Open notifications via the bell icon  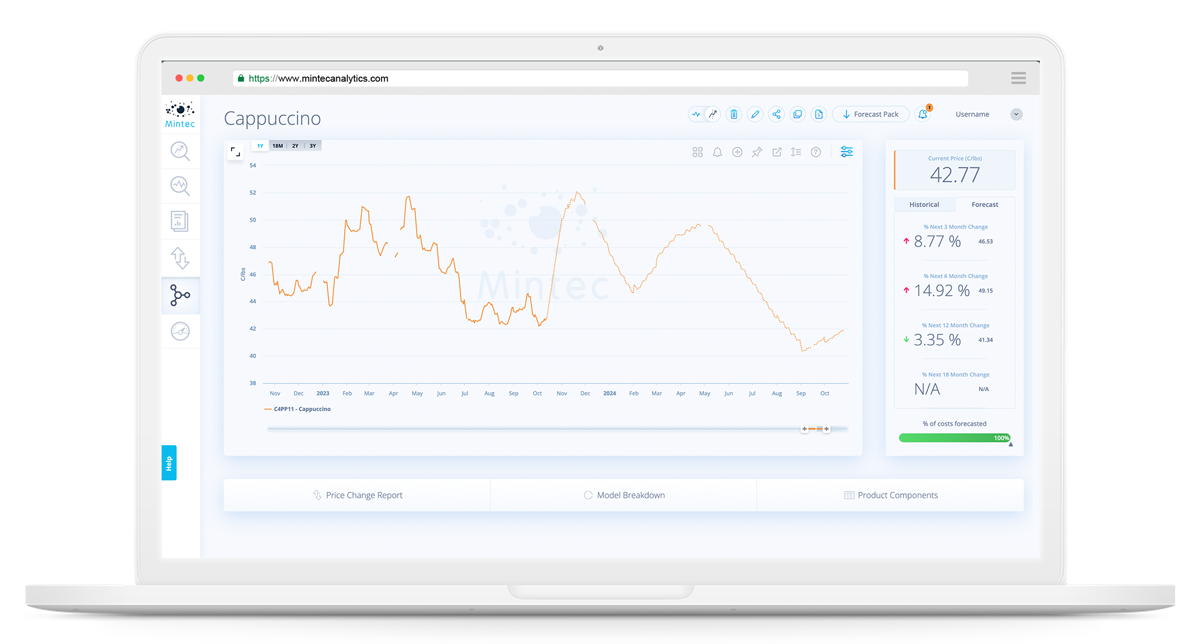tap(922, 114)
